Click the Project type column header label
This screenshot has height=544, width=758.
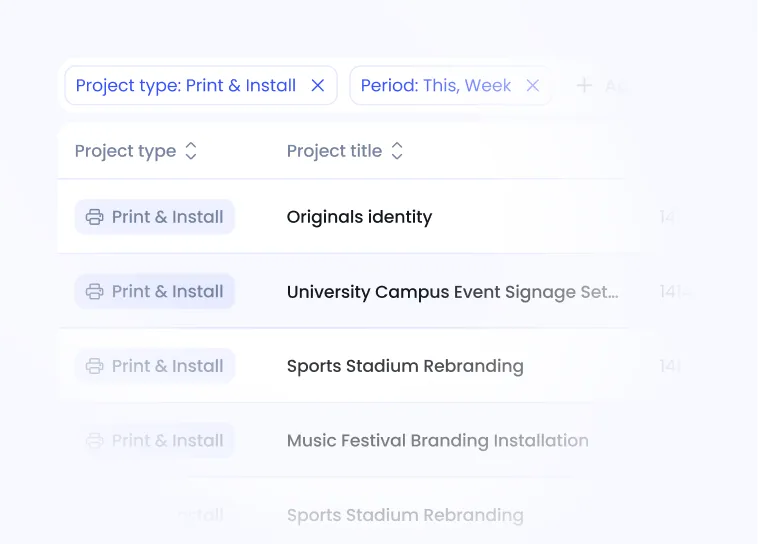coord(125,151)
